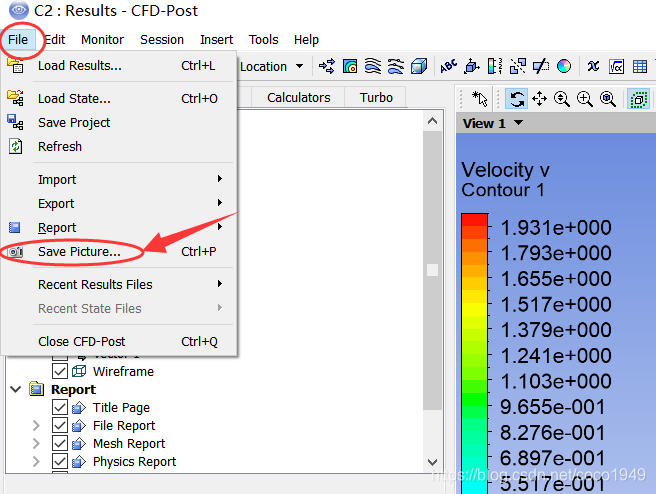The height and width of the screenshot is (494, 656).
Task: Open the Import submenu
Action: point(119,179)
